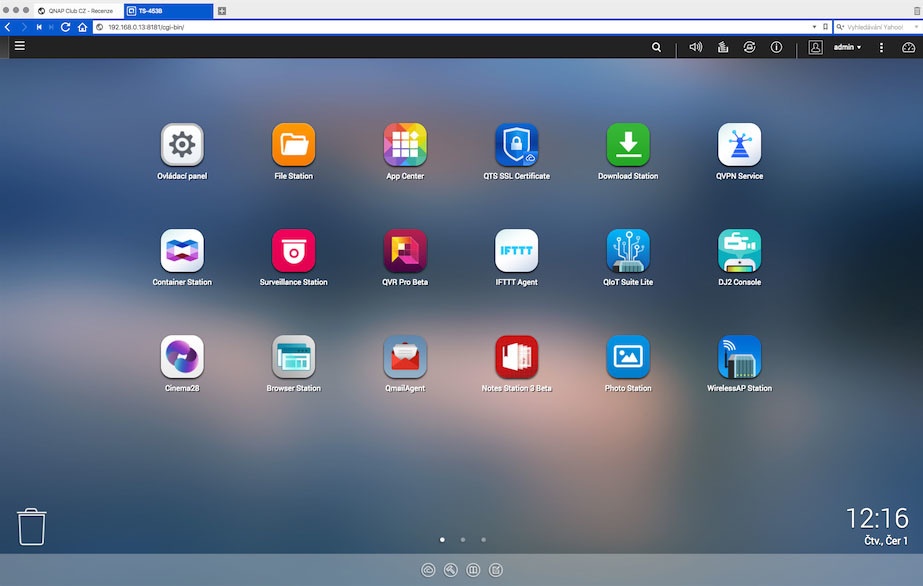Viewport: 923px width, 586px height.
Task: Open the desktop trash bin
Action: 31,527
